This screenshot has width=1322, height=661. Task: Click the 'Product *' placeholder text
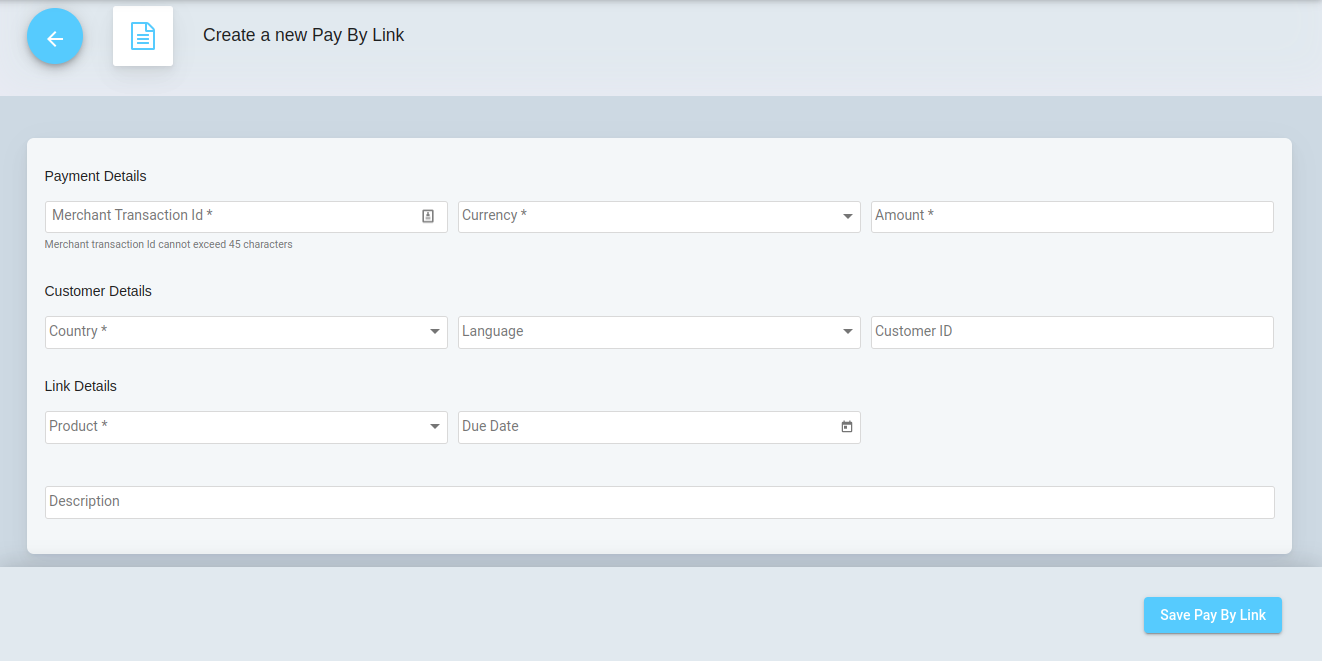pos(79,426)
